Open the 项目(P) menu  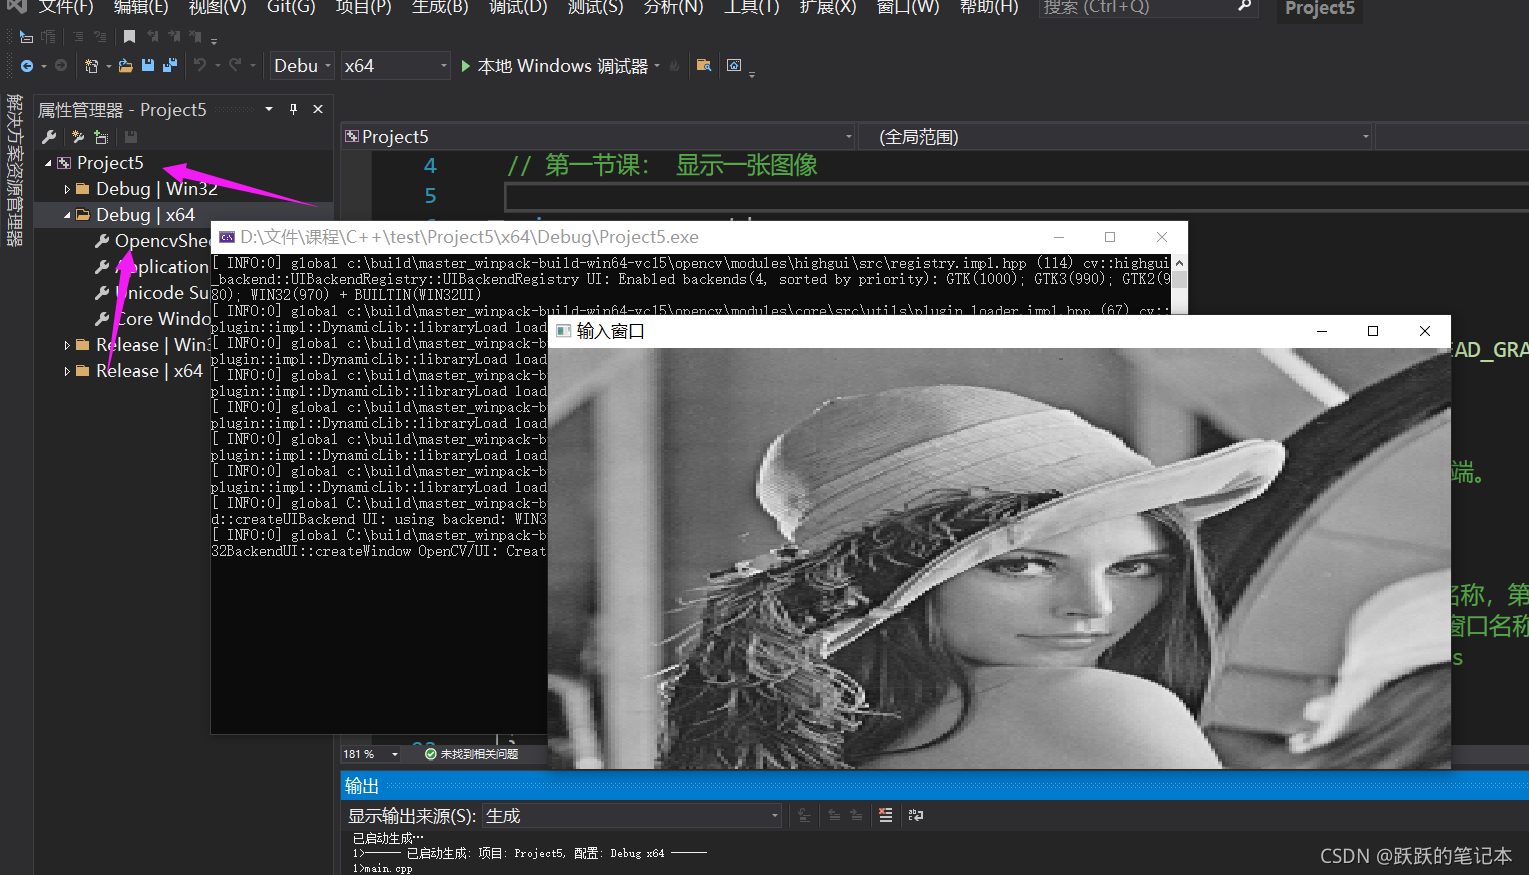coord(363,7)
